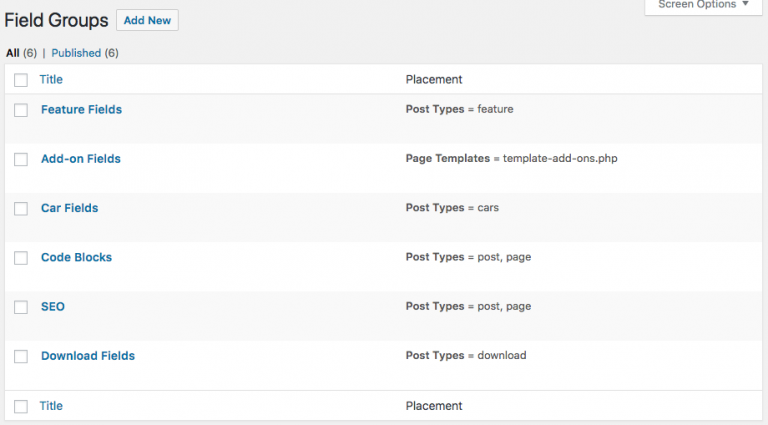Open the Download Fields field group
The height and width of the screenshot is (425, 768).
pyautogui.click(x=88, y=355)
